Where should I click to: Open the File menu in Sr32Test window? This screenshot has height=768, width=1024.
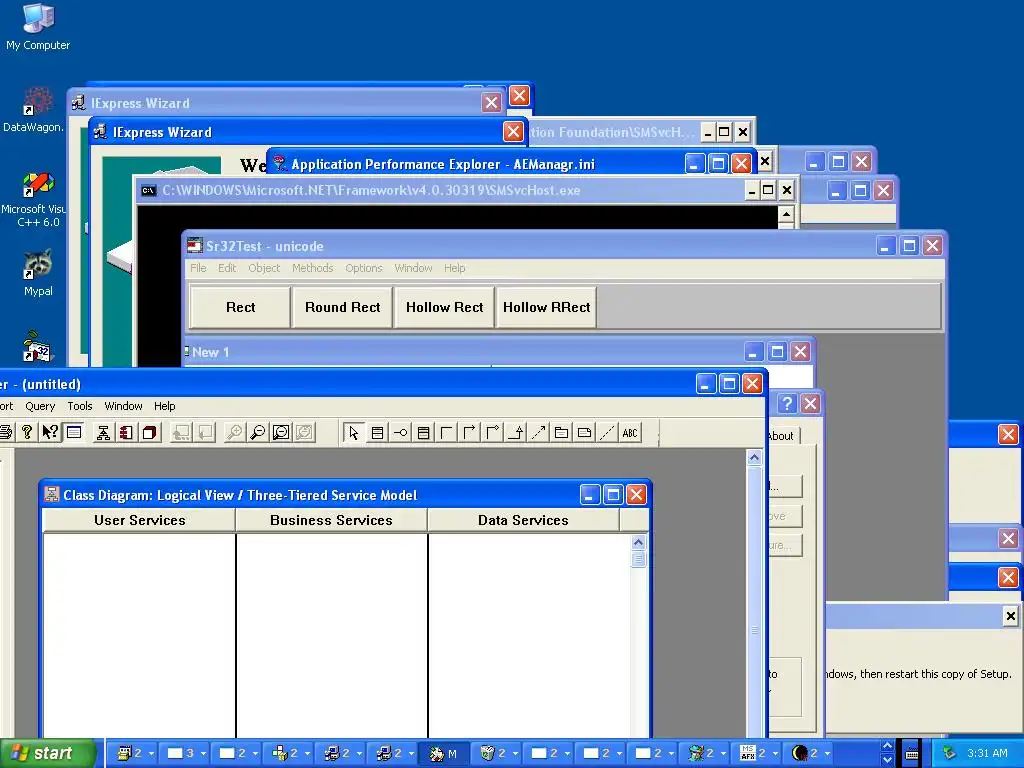click(198, 268)
